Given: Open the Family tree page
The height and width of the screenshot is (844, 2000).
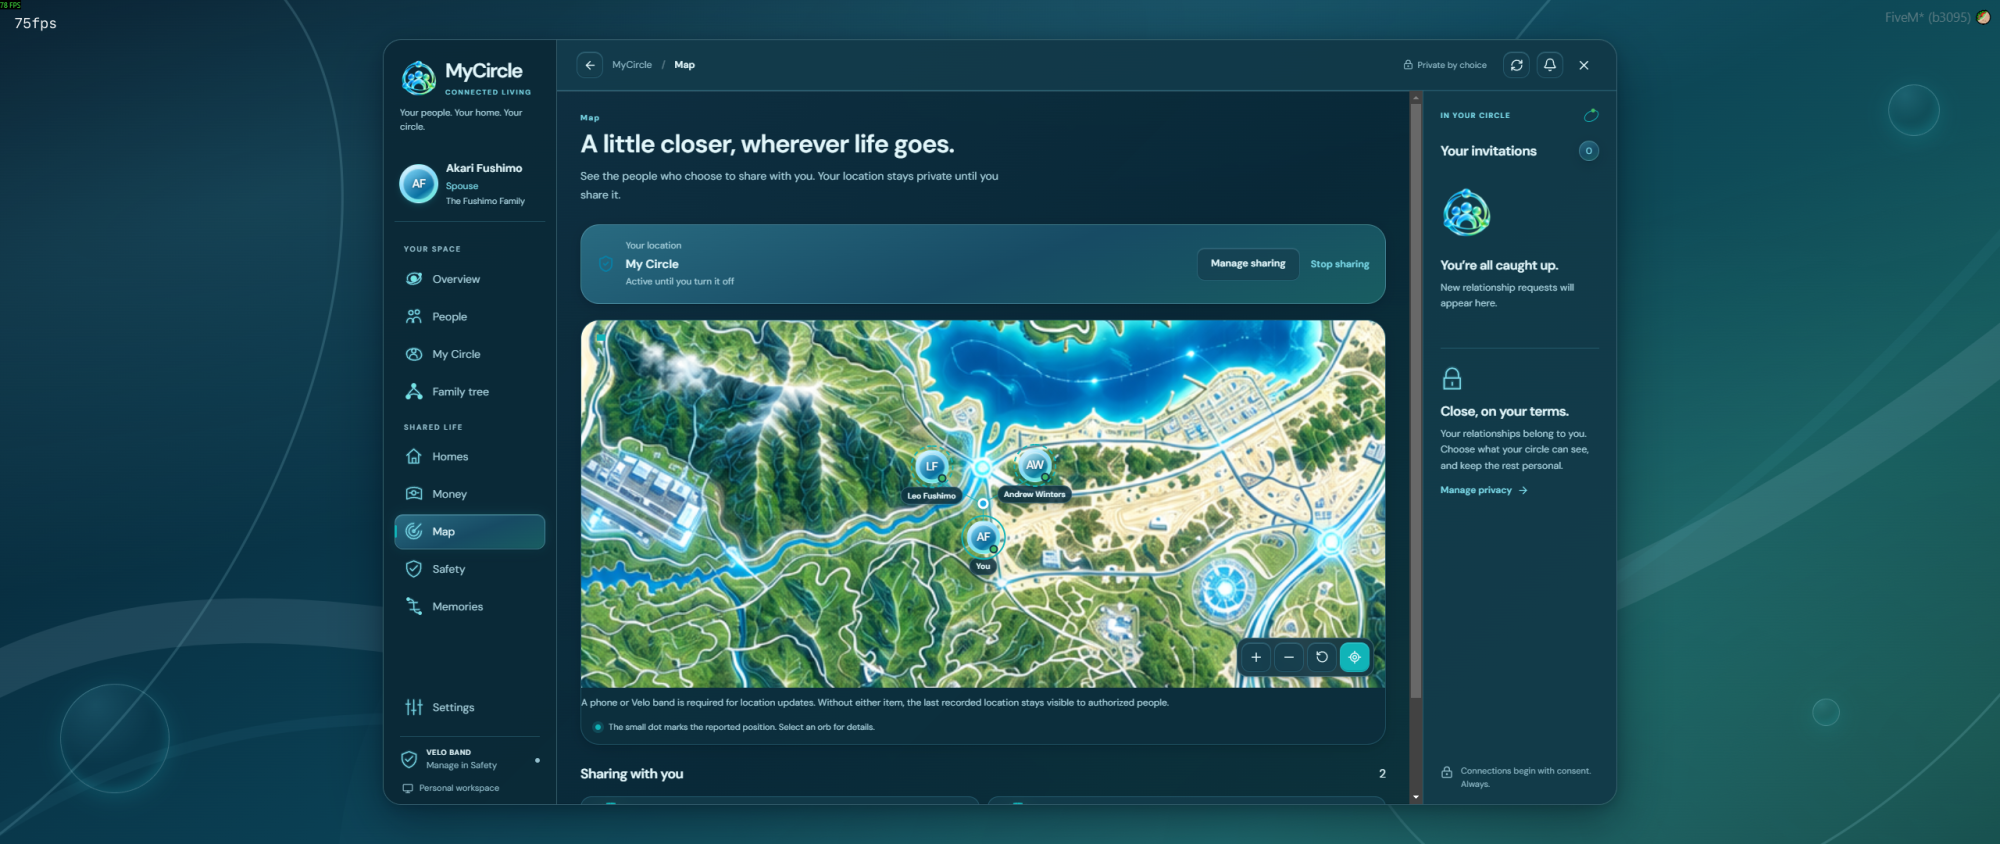Looking at the screenshot, I should coord(469,392).
